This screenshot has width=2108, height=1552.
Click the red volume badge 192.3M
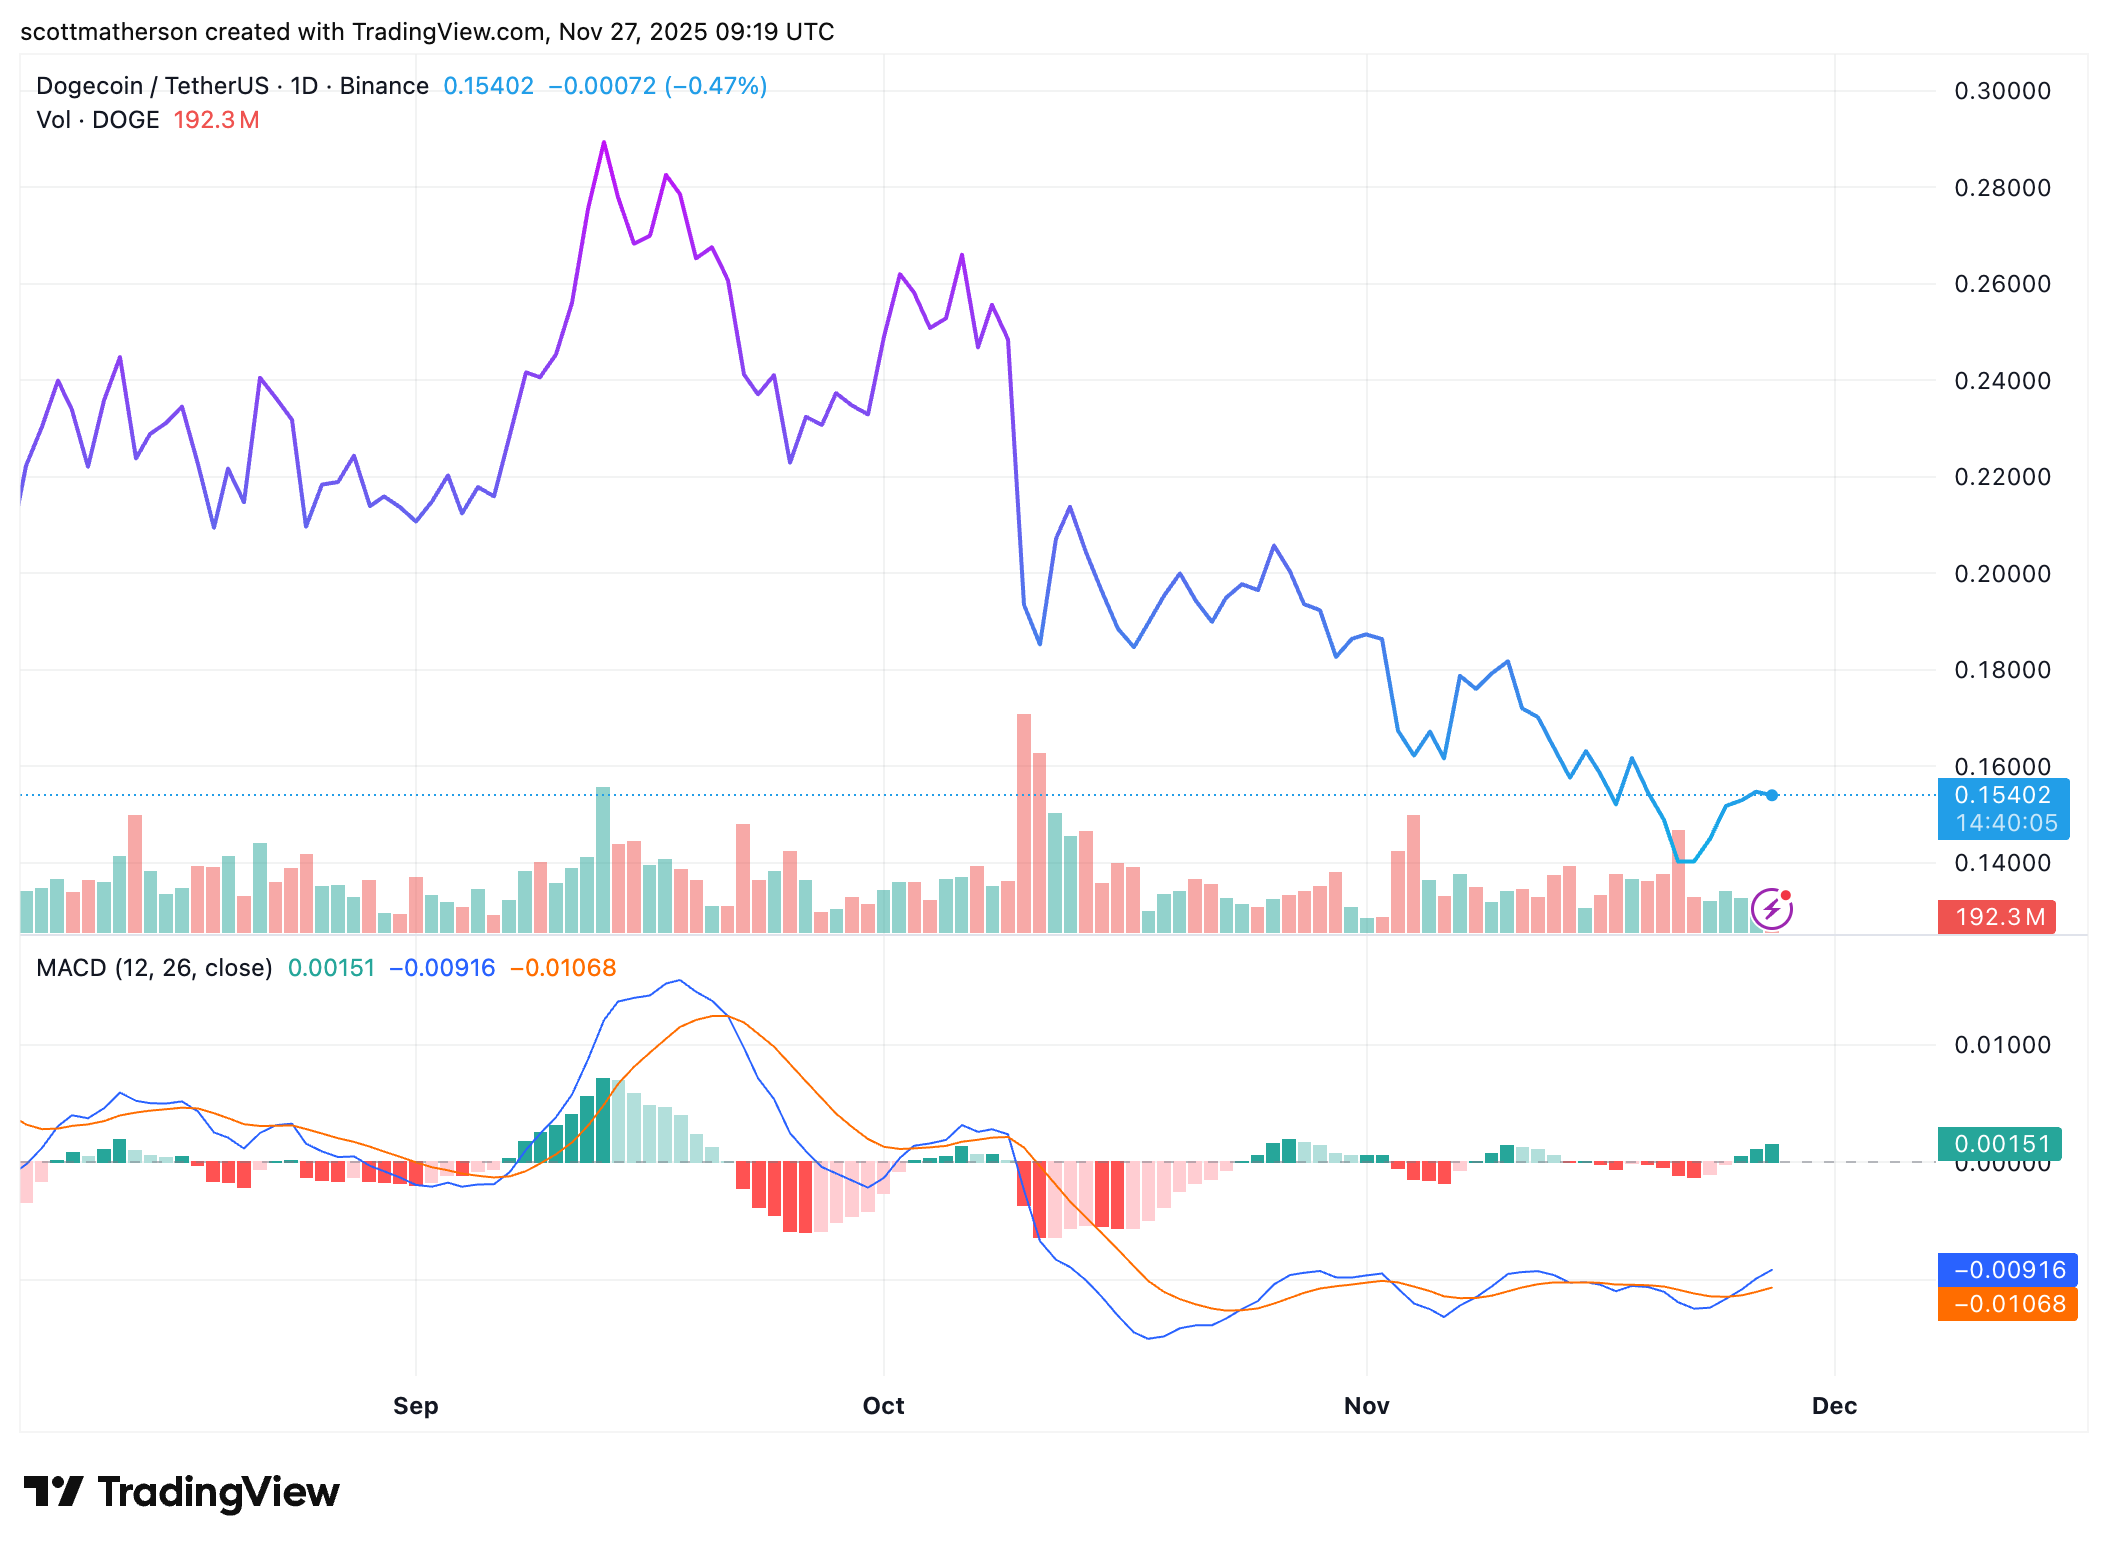pos(1995,917)
